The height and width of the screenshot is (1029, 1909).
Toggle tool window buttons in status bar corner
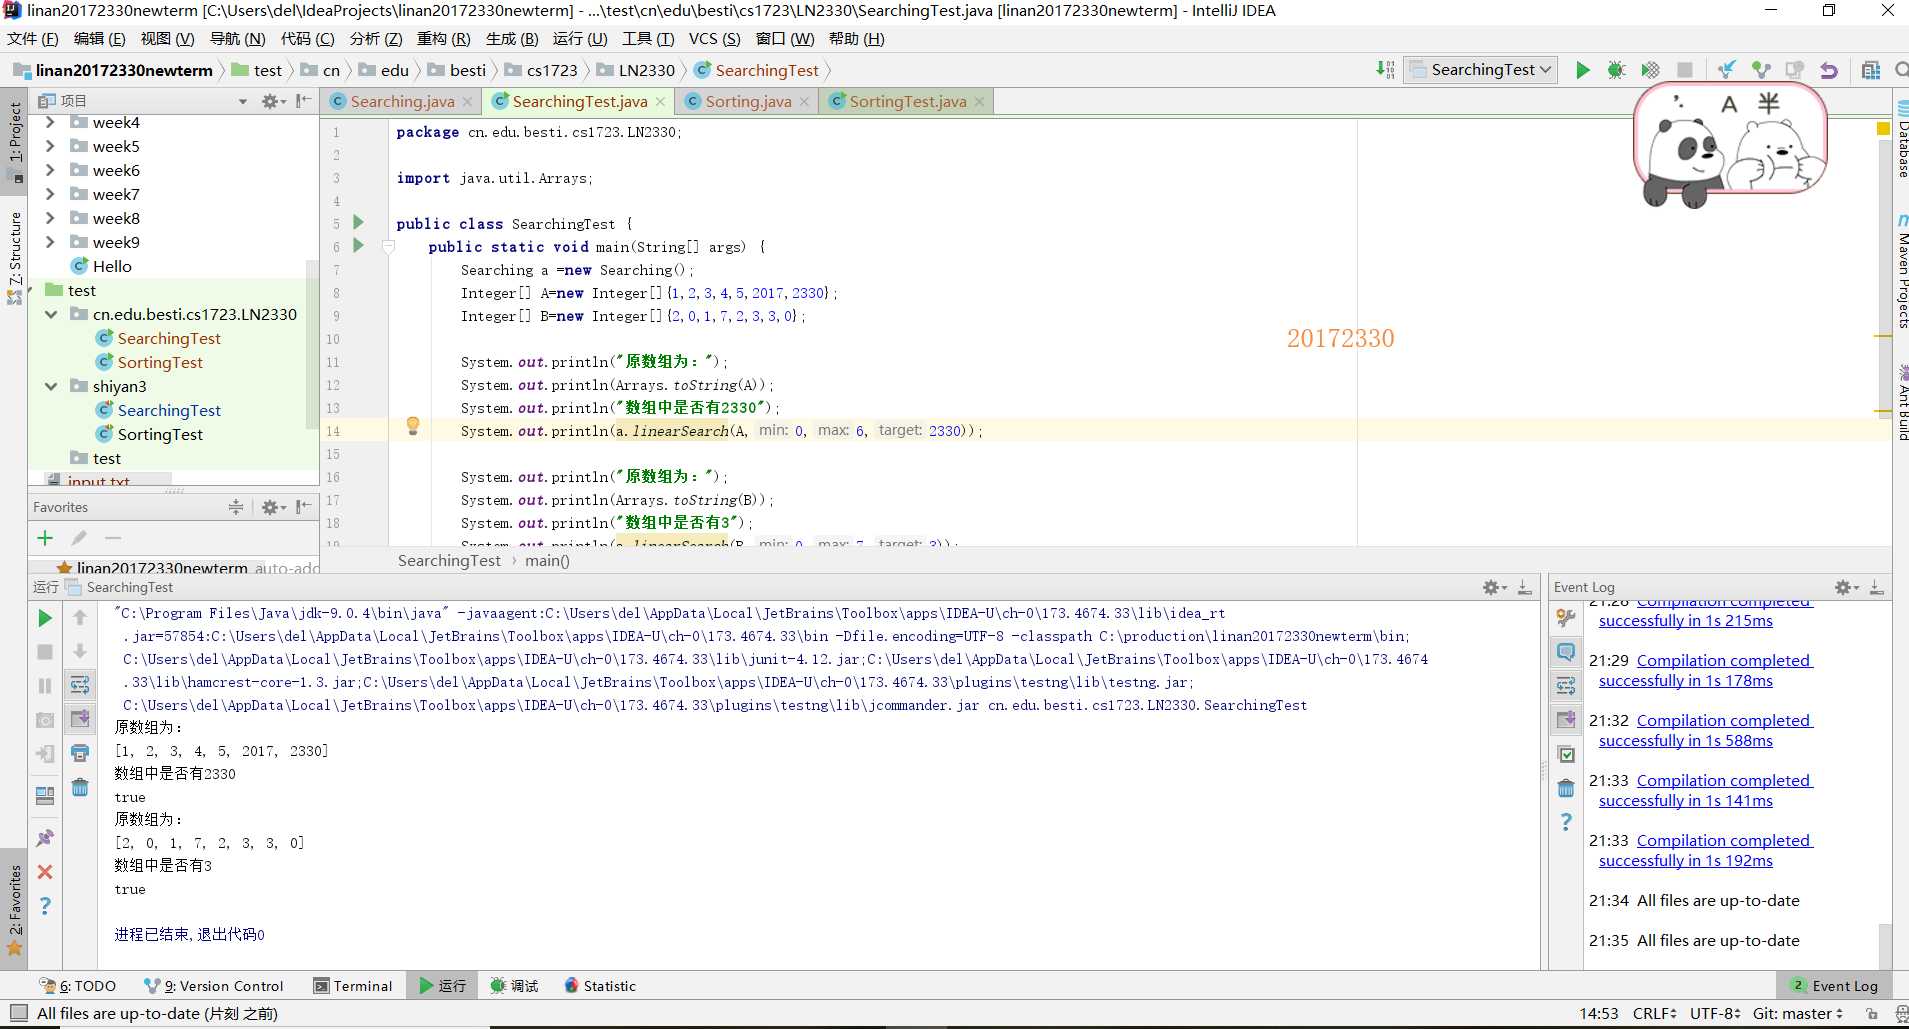point(18,1013)
